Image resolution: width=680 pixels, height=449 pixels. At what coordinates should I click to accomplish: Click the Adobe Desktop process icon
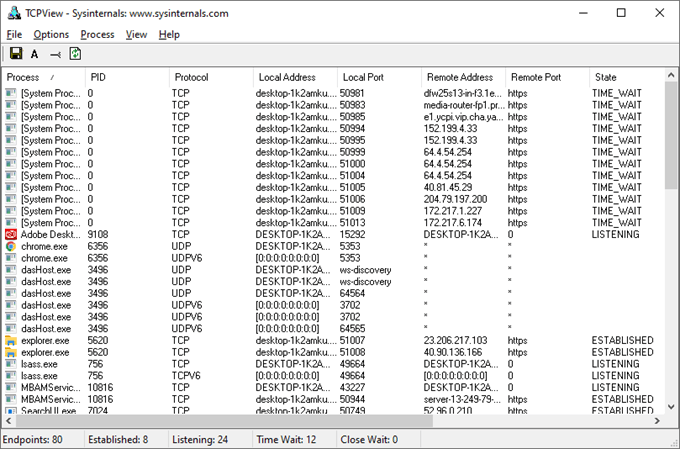tap(11, 235)
